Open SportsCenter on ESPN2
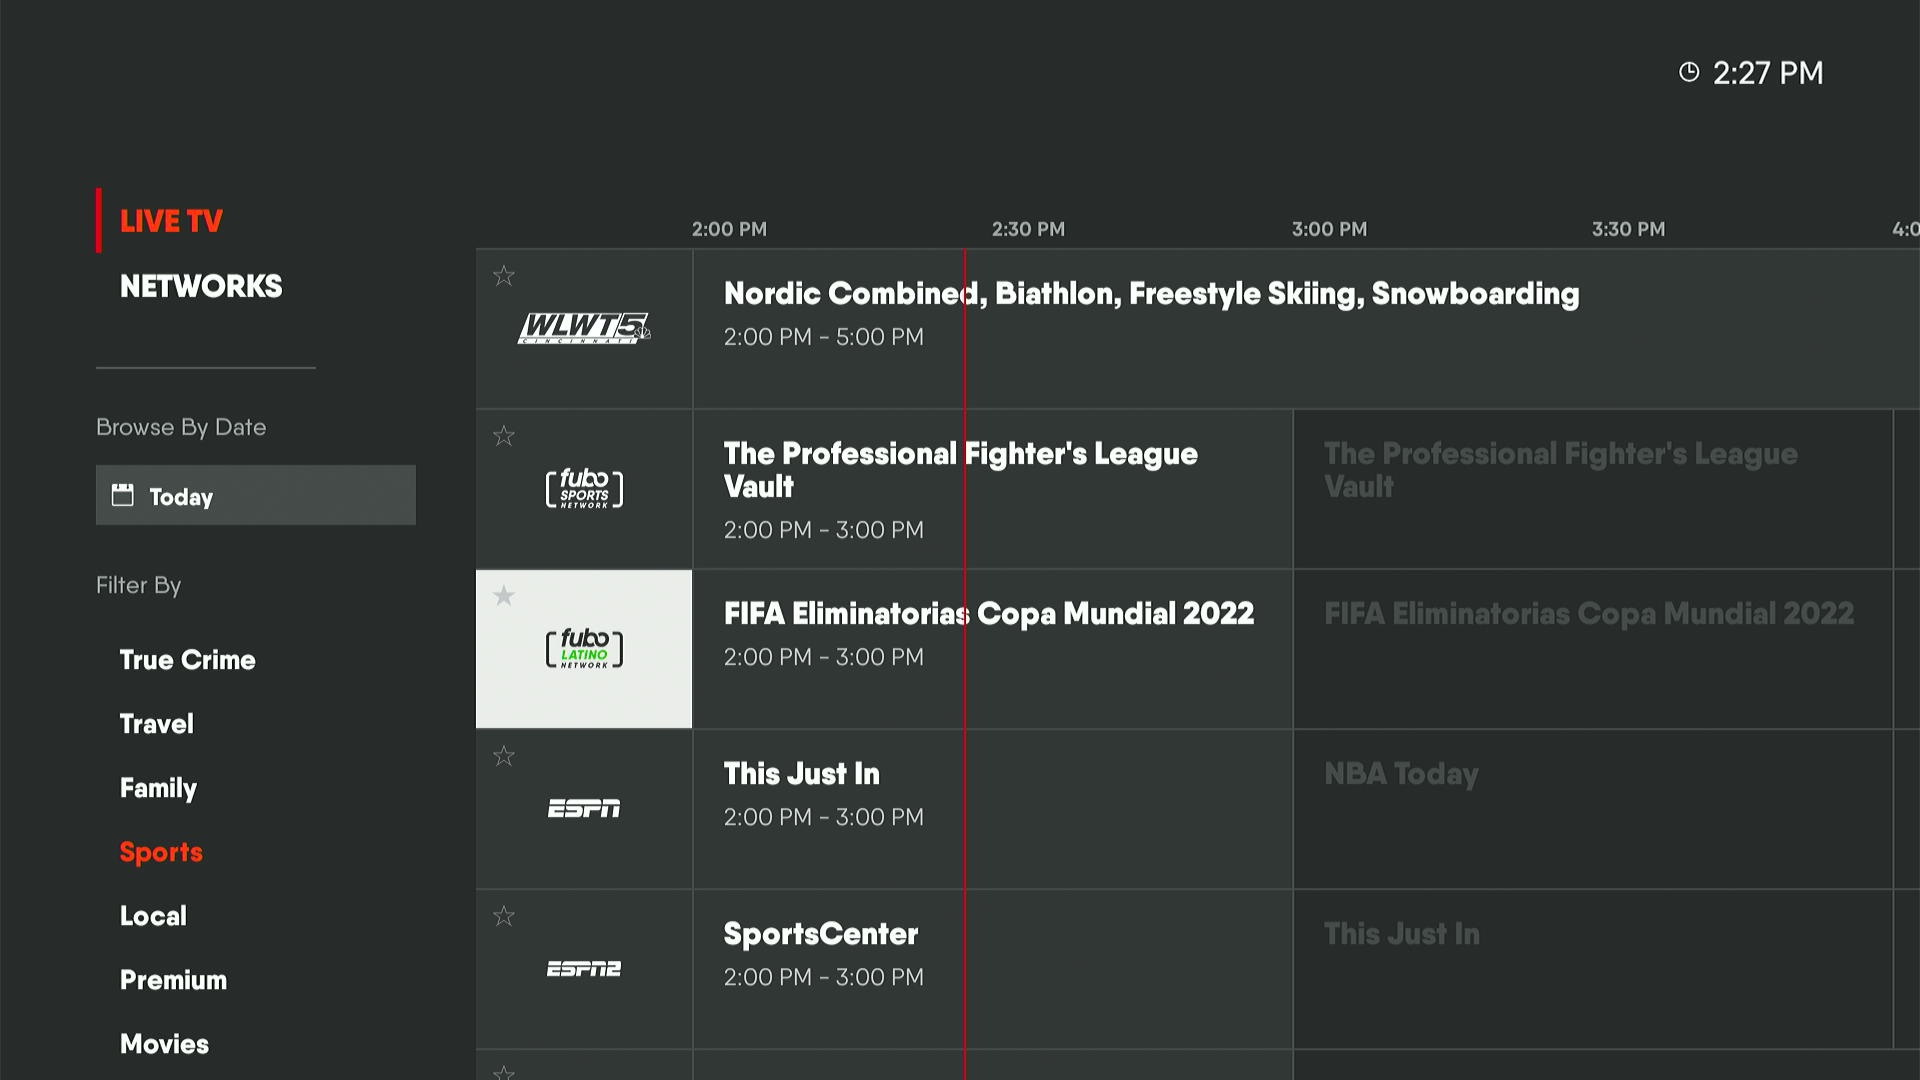The image size is (1920, 1080). click(993, 969)
